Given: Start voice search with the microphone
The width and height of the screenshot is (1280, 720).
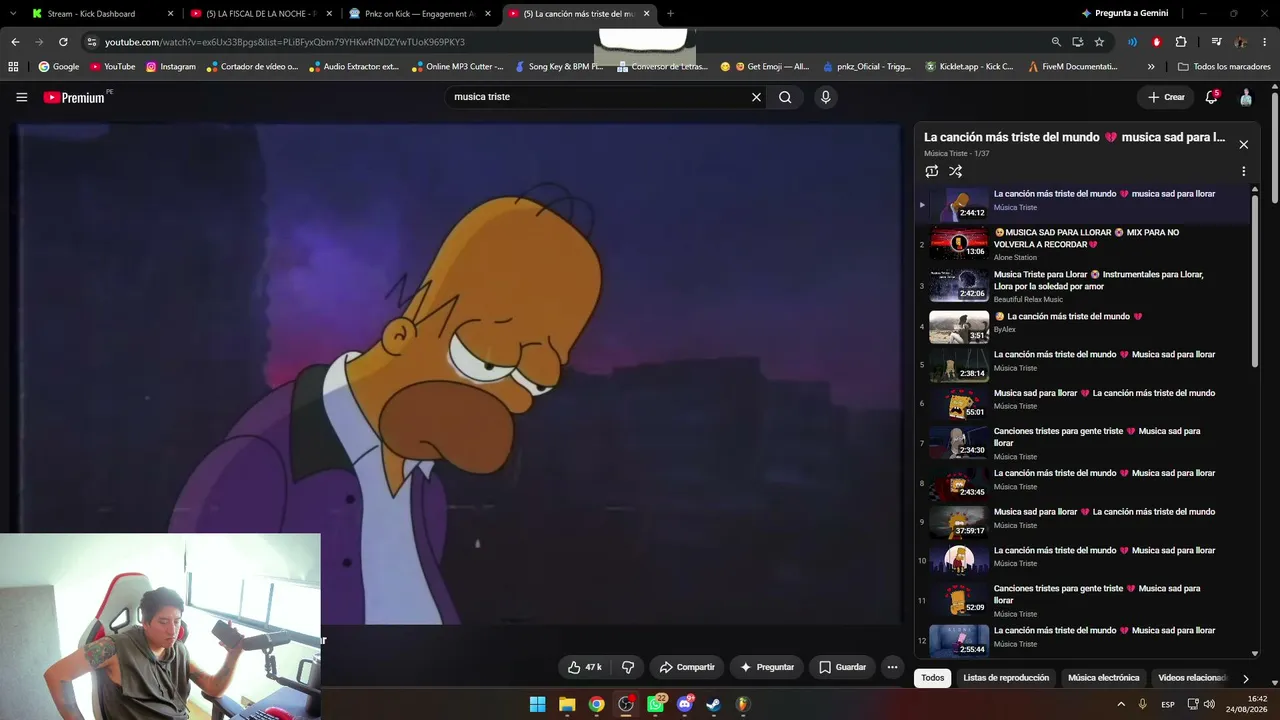Looking at the screenshot, I should click(x=825, y=97).
